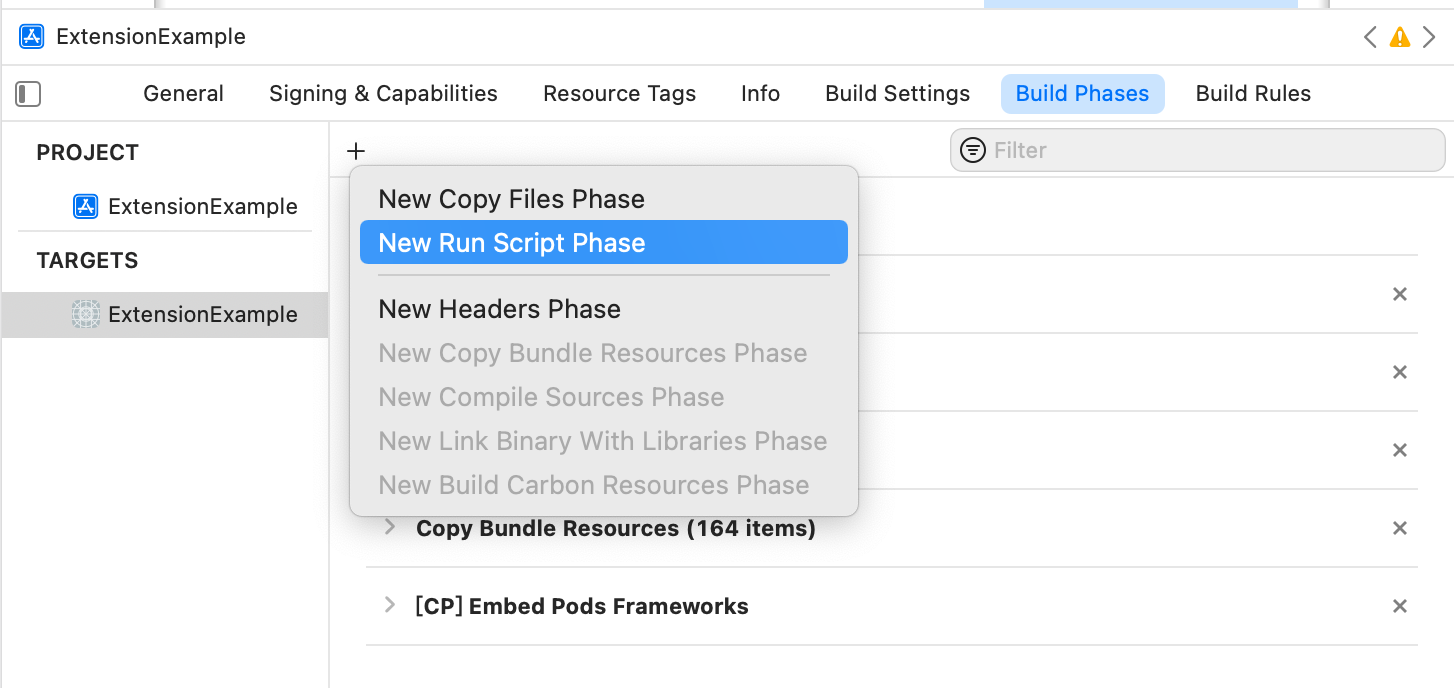Open Signing & Capabilities tab

pyautogui.click(x=383, y=94)
